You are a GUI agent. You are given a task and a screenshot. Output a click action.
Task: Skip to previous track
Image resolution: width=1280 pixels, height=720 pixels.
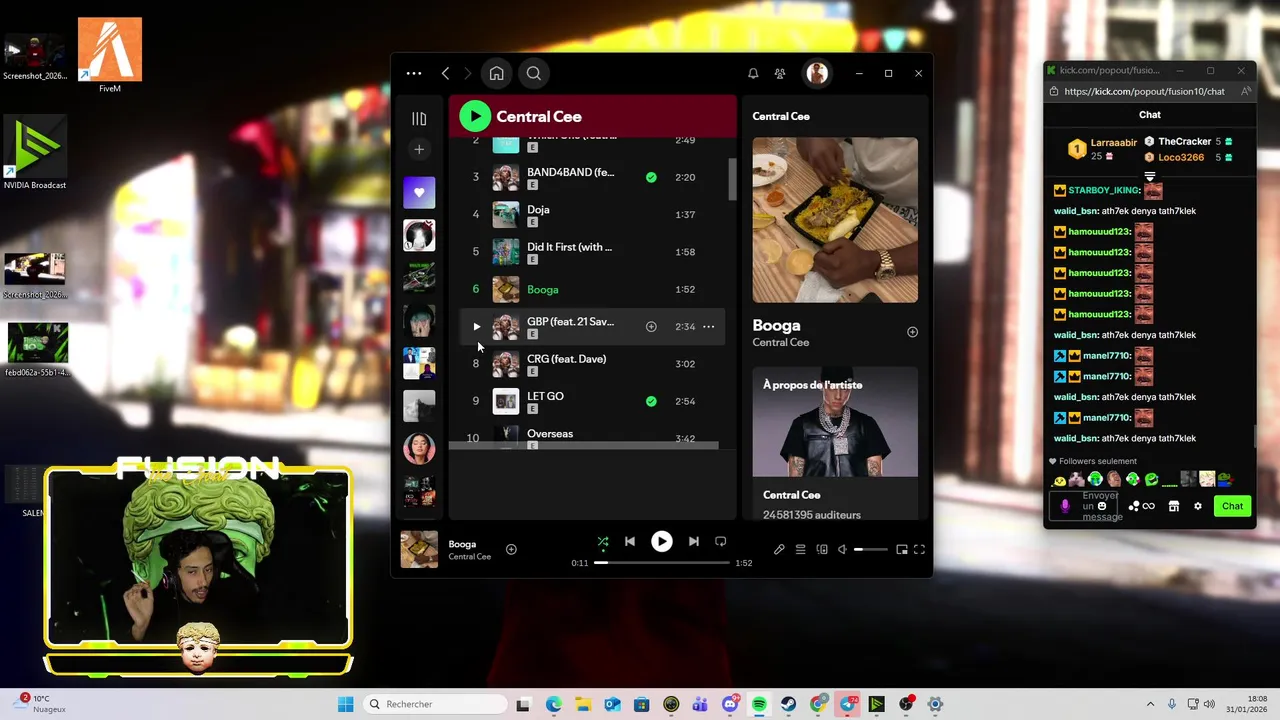pyautogui.click(x=630, y=541)
